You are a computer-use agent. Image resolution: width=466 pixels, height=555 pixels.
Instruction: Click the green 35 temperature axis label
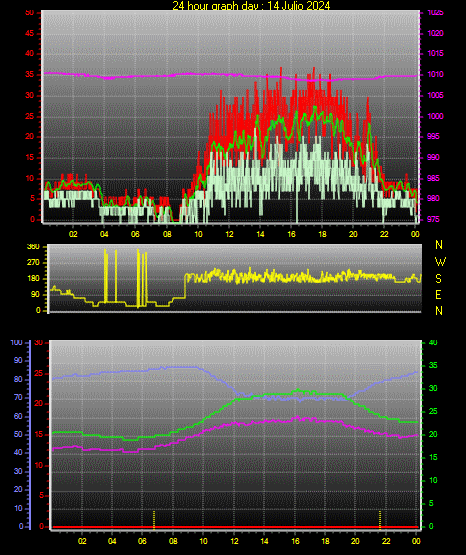click(x=433, y=365)
